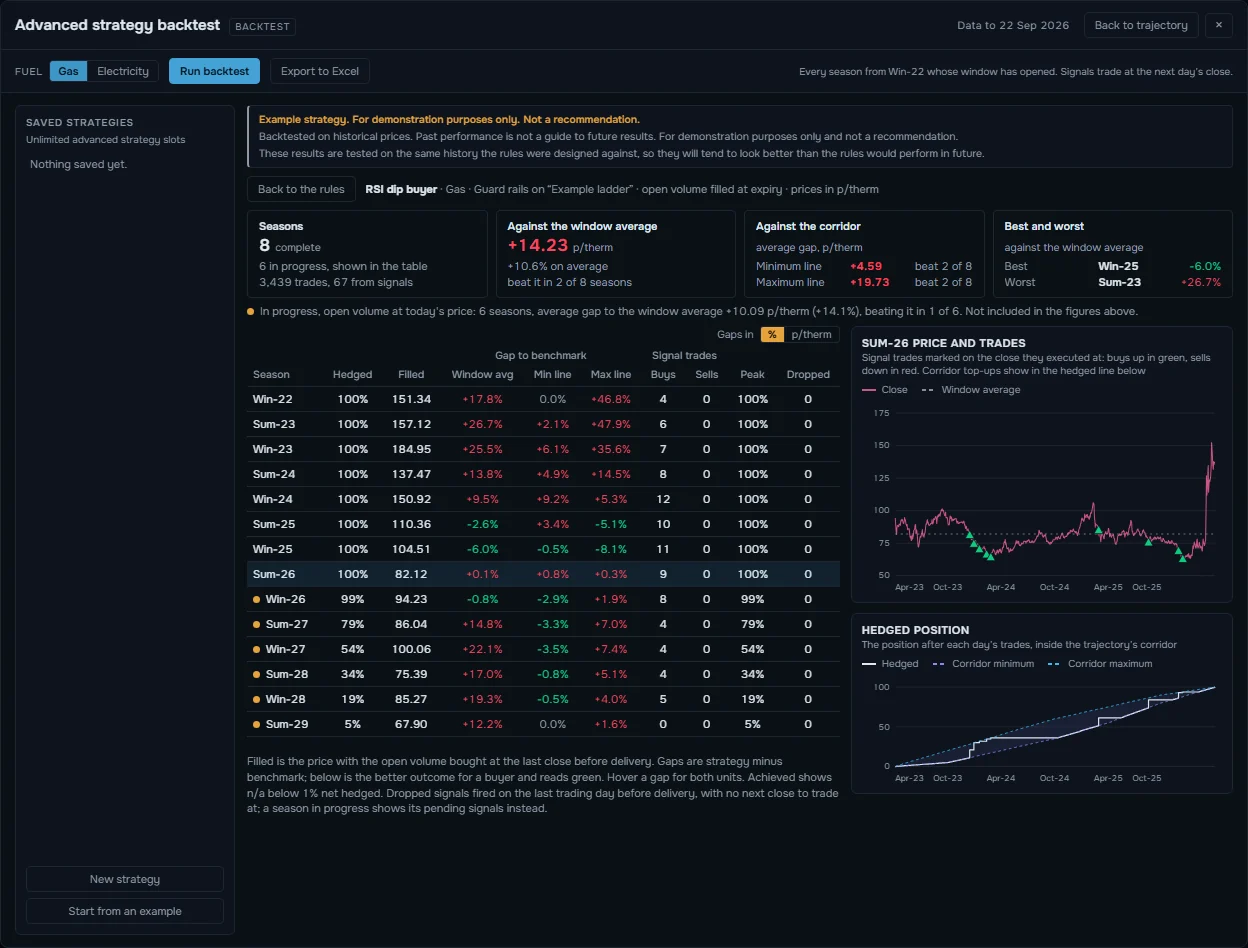Select the Win-23 season row
The height and width of the screenshot is (948, 1248).
pos(543,449)
